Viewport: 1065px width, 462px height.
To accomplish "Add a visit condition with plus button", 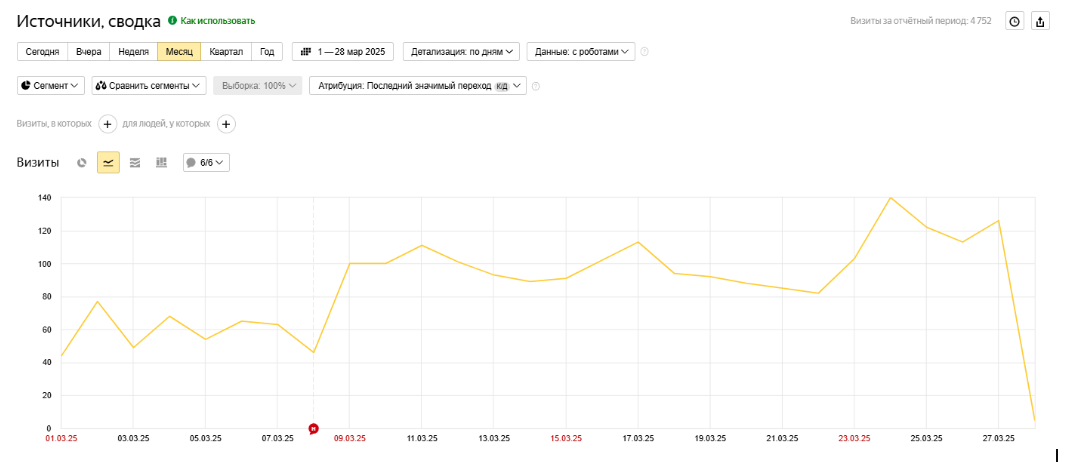I will tap(107, 124).
